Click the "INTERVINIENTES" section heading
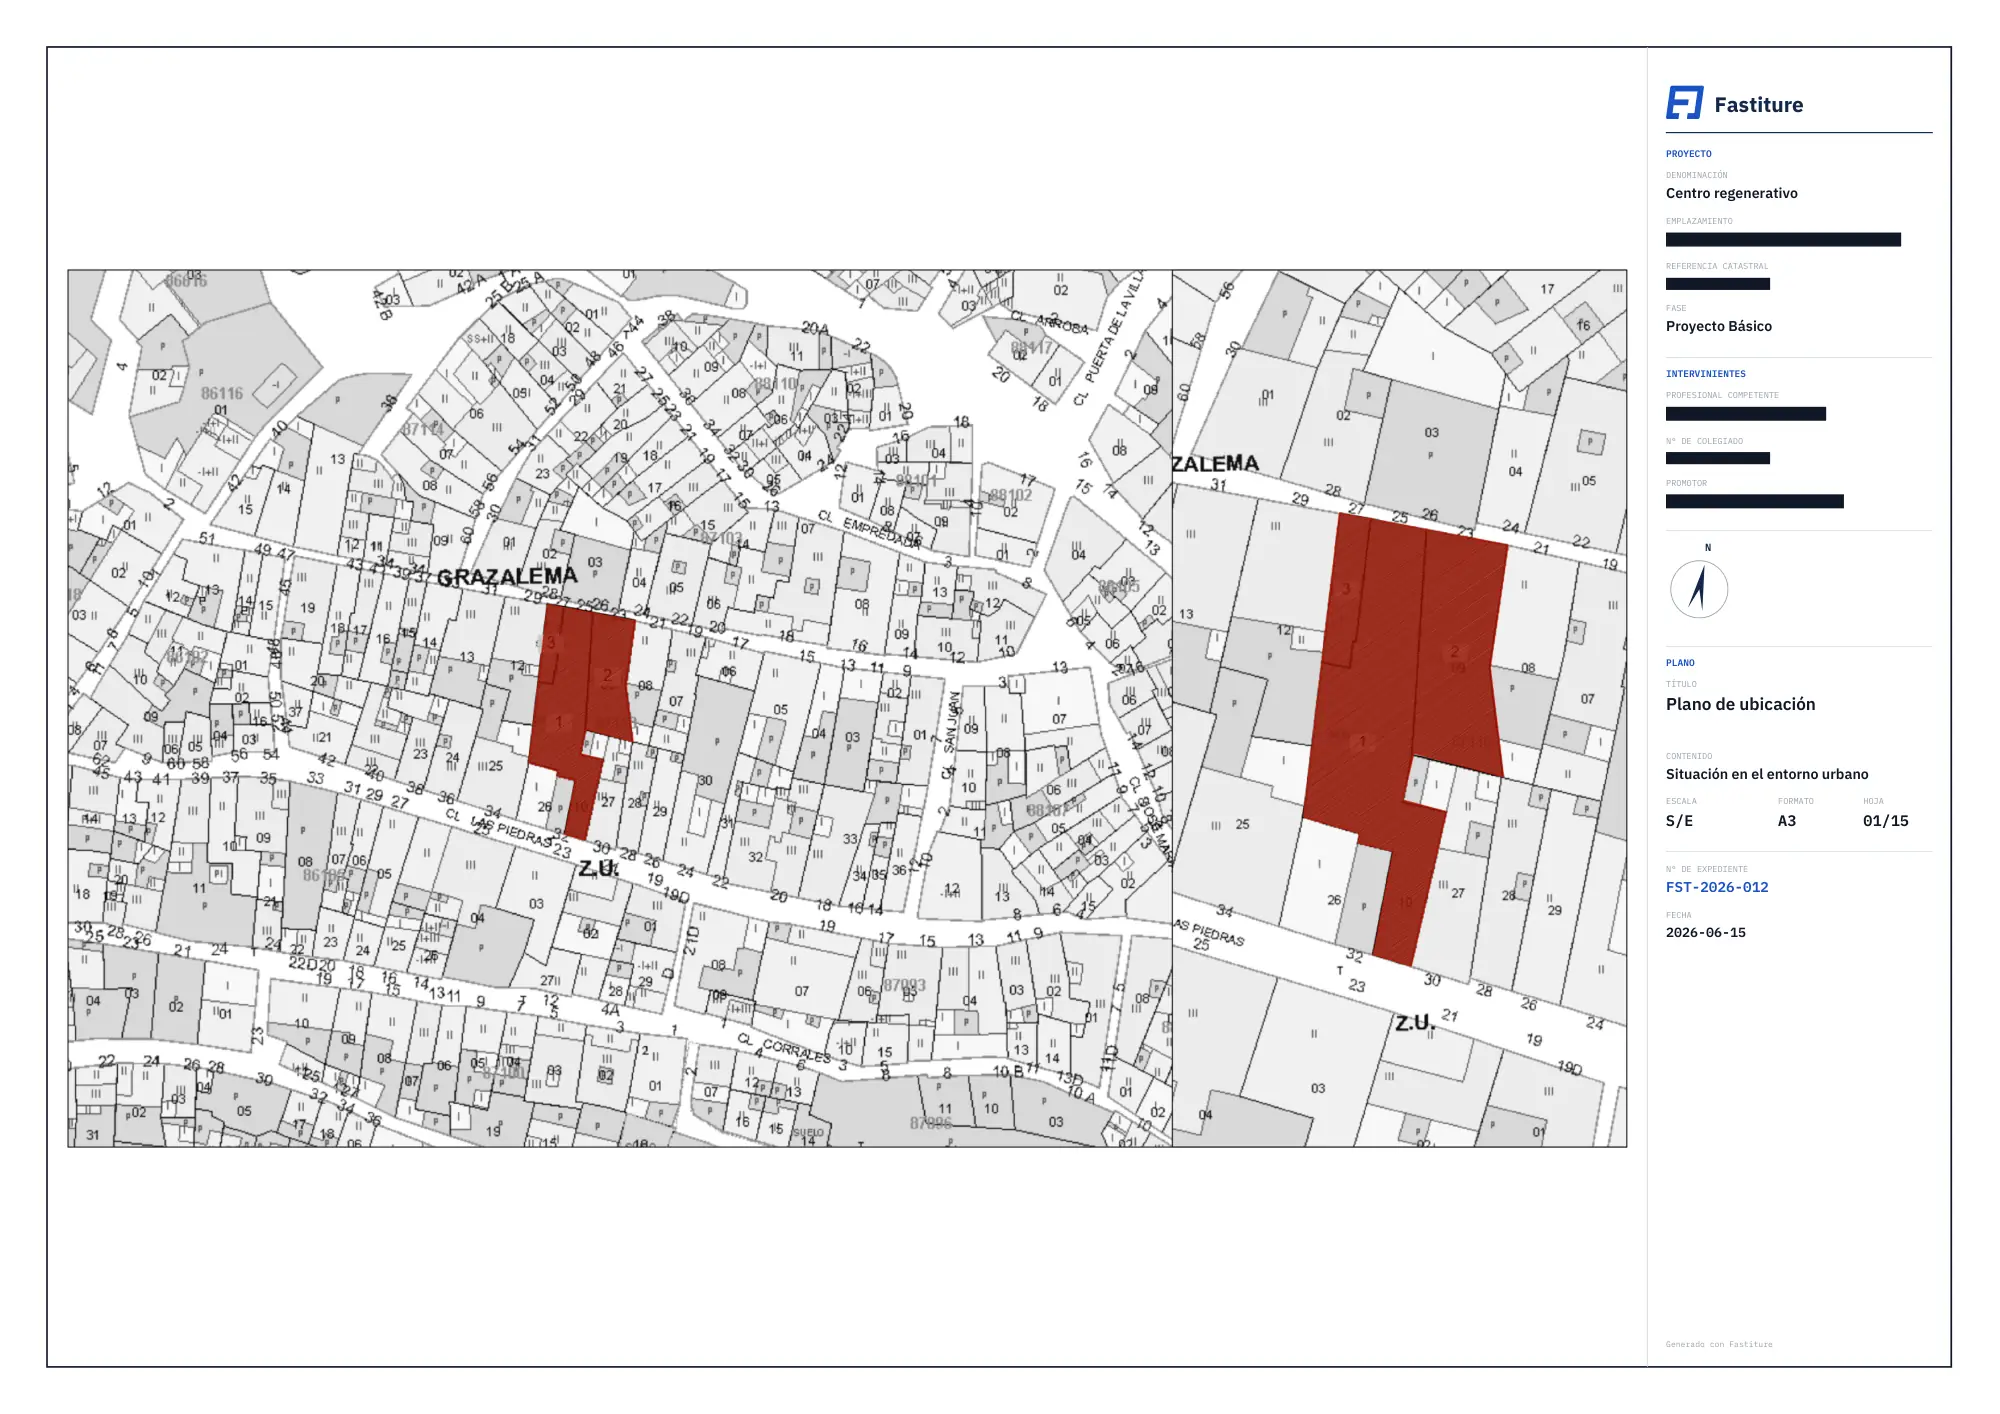Image resolution: width=2000 pixels, height=1414 pixels. [1705, 374]
